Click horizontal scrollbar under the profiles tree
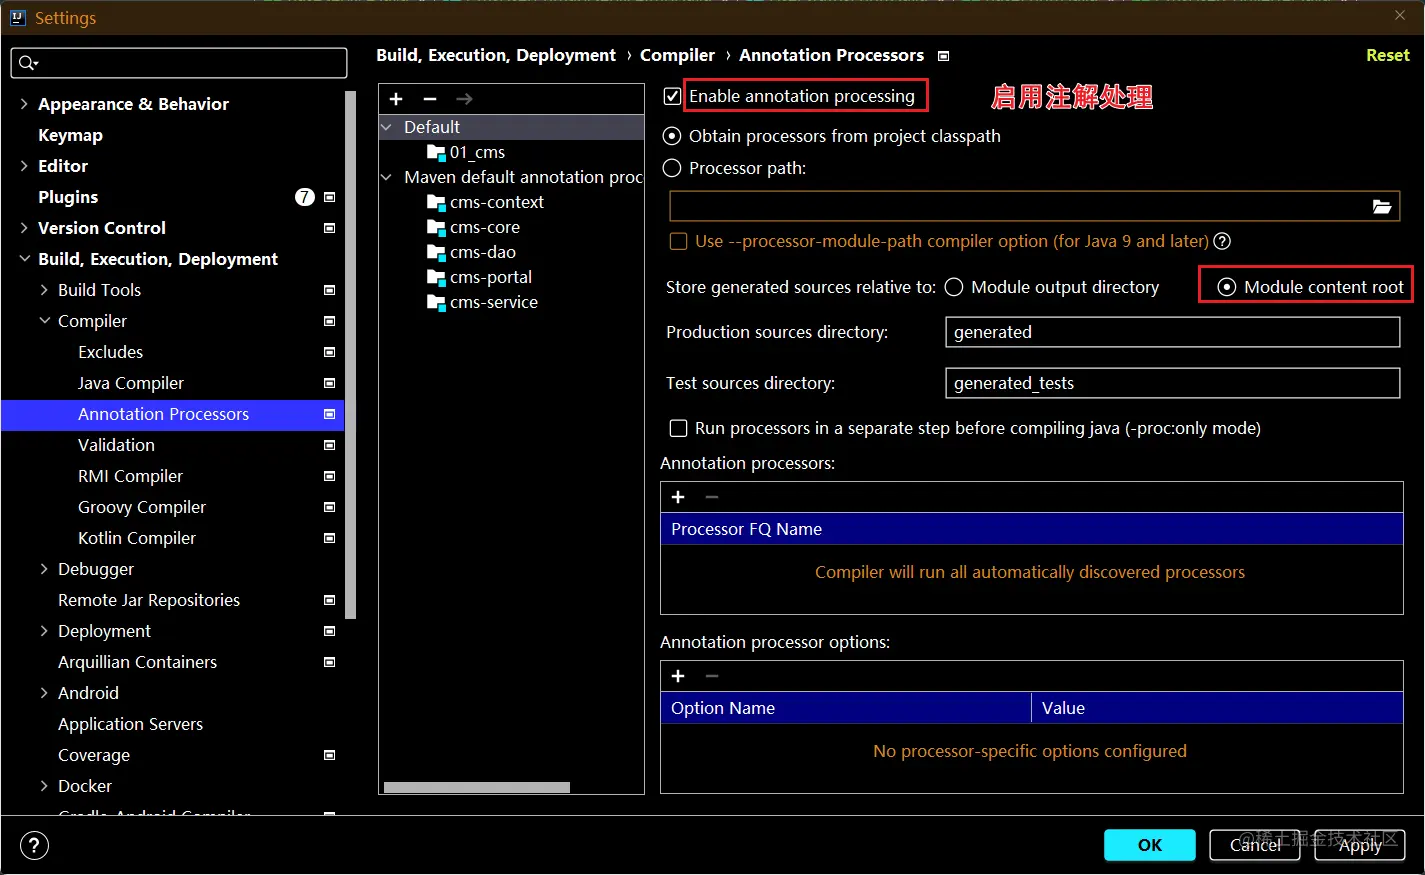 477,787
